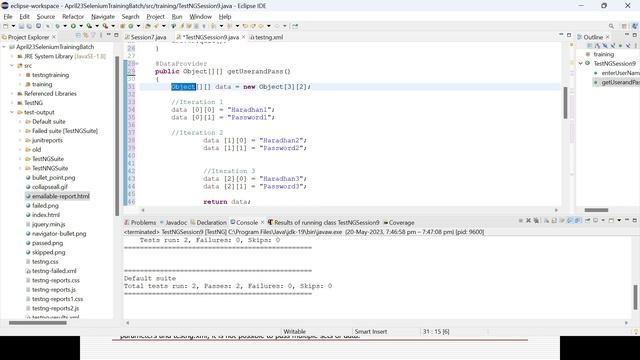Toggle Hide Static Members in Outline
640x360 pixels.
[613, 46]
